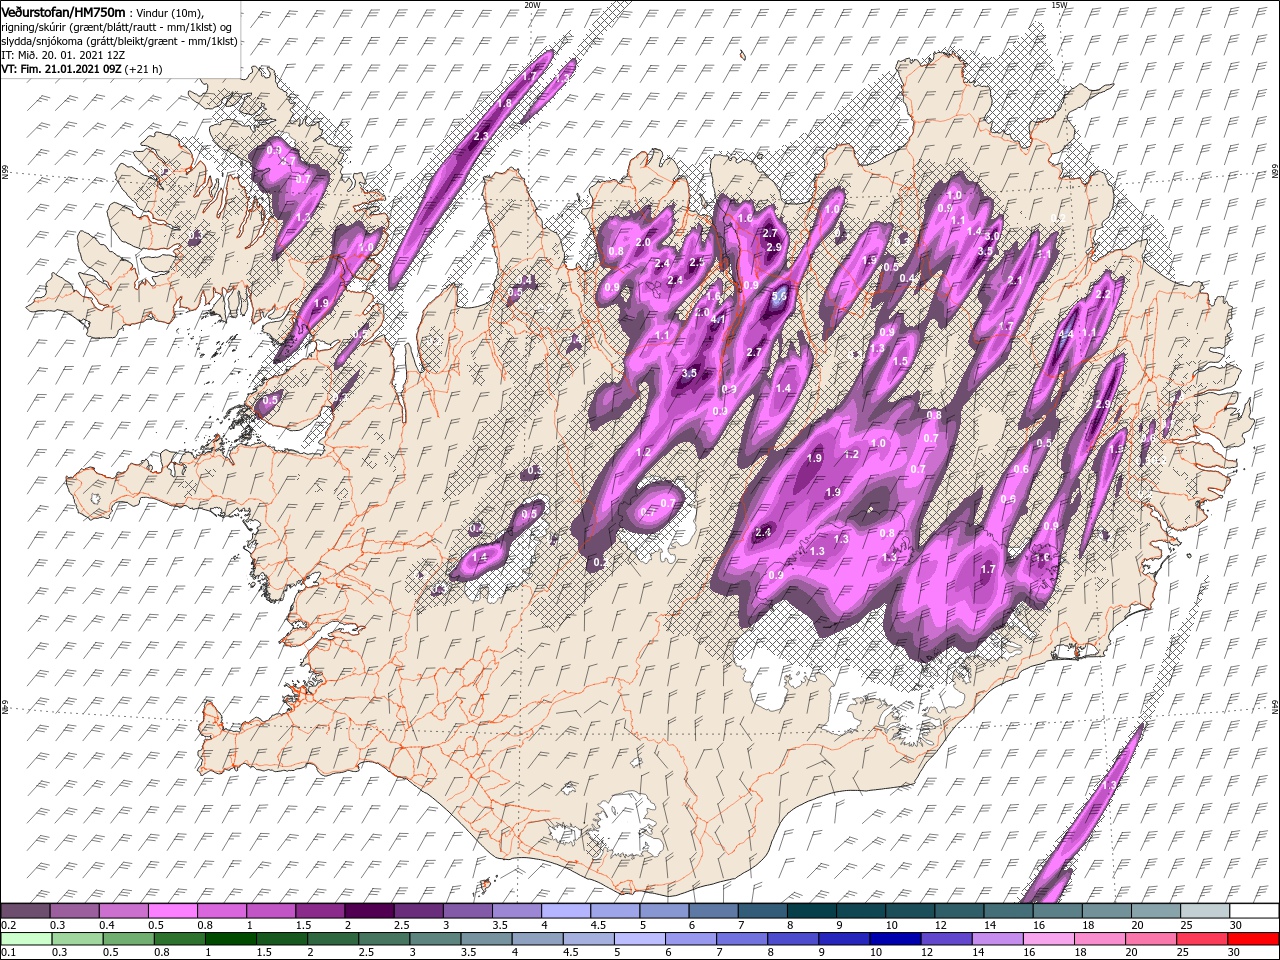
Task: Click the dark teal 8–9 snow legend swatch
Action: tap(812, 911)
